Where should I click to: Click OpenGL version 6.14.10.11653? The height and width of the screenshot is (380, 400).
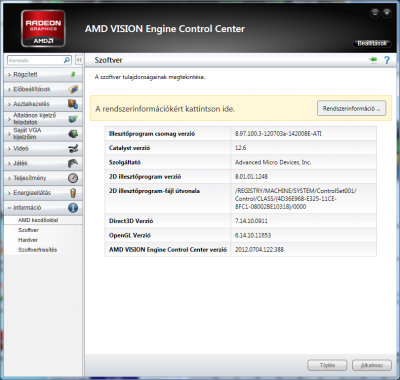[253, 235]
